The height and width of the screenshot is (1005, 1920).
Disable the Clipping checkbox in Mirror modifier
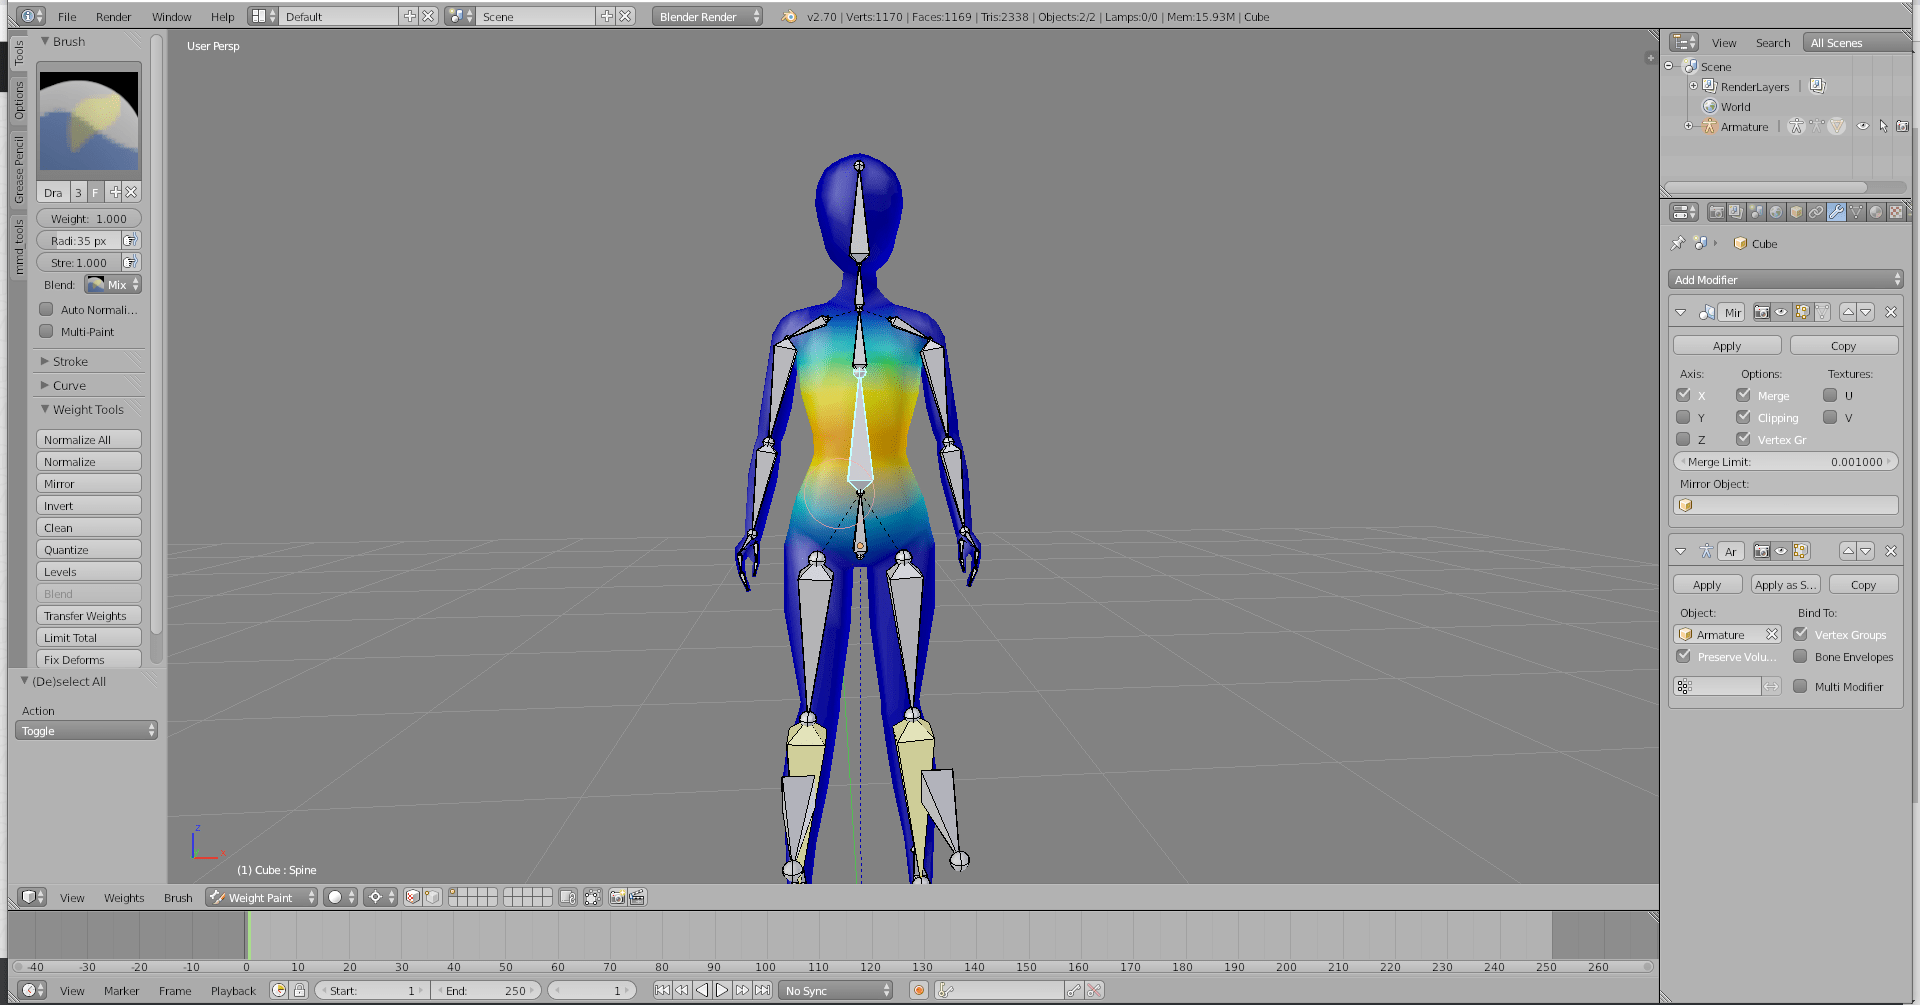tap(1742, 417)
